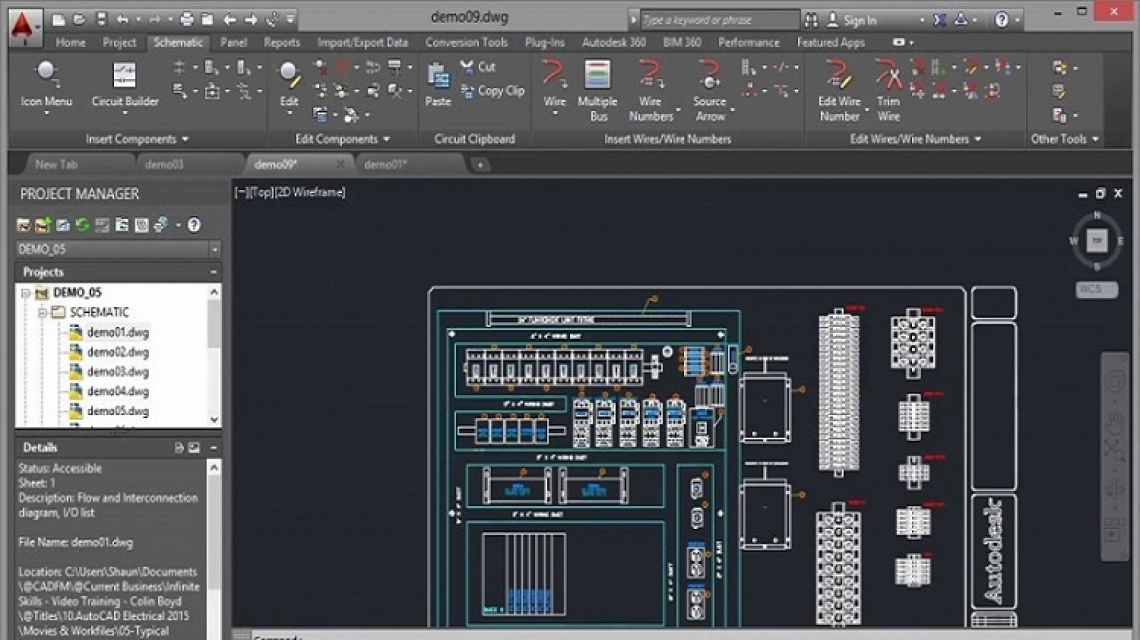This screenshot has width=1140, height=640.
Task: Collapse the DEMO_05 project tree node
Action: (x=25, y=293)
